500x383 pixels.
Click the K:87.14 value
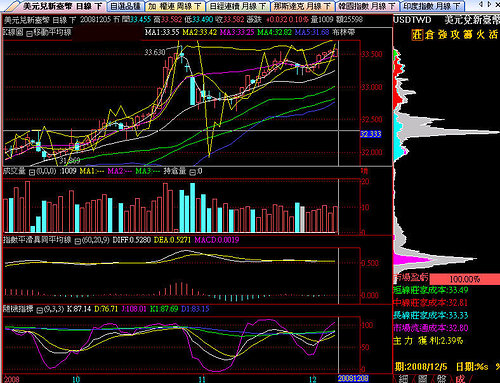79,309
